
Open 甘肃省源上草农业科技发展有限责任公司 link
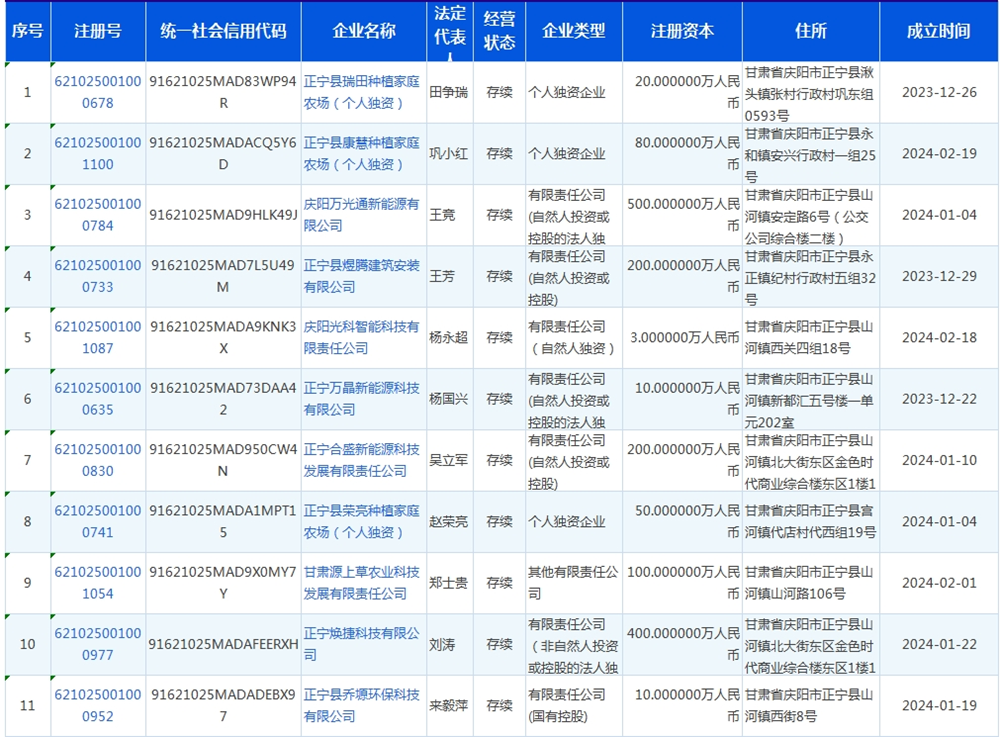[361, 582]
